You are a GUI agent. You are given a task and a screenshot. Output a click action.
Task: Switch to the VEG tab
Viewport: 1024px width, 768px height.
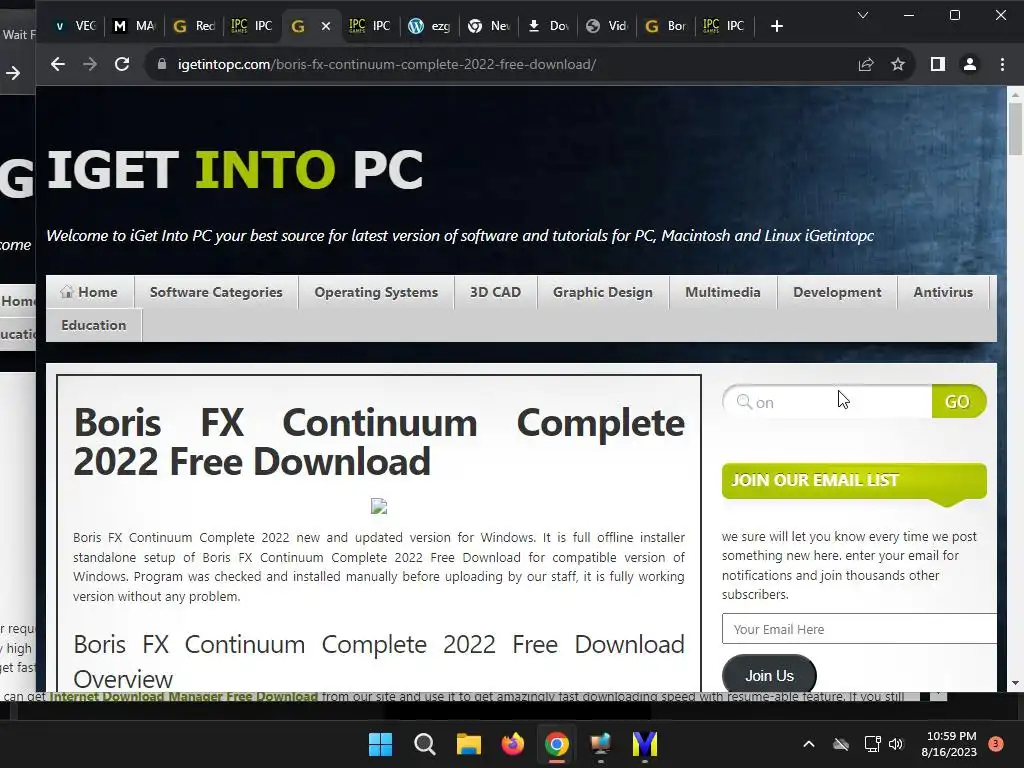pos(76,26)
